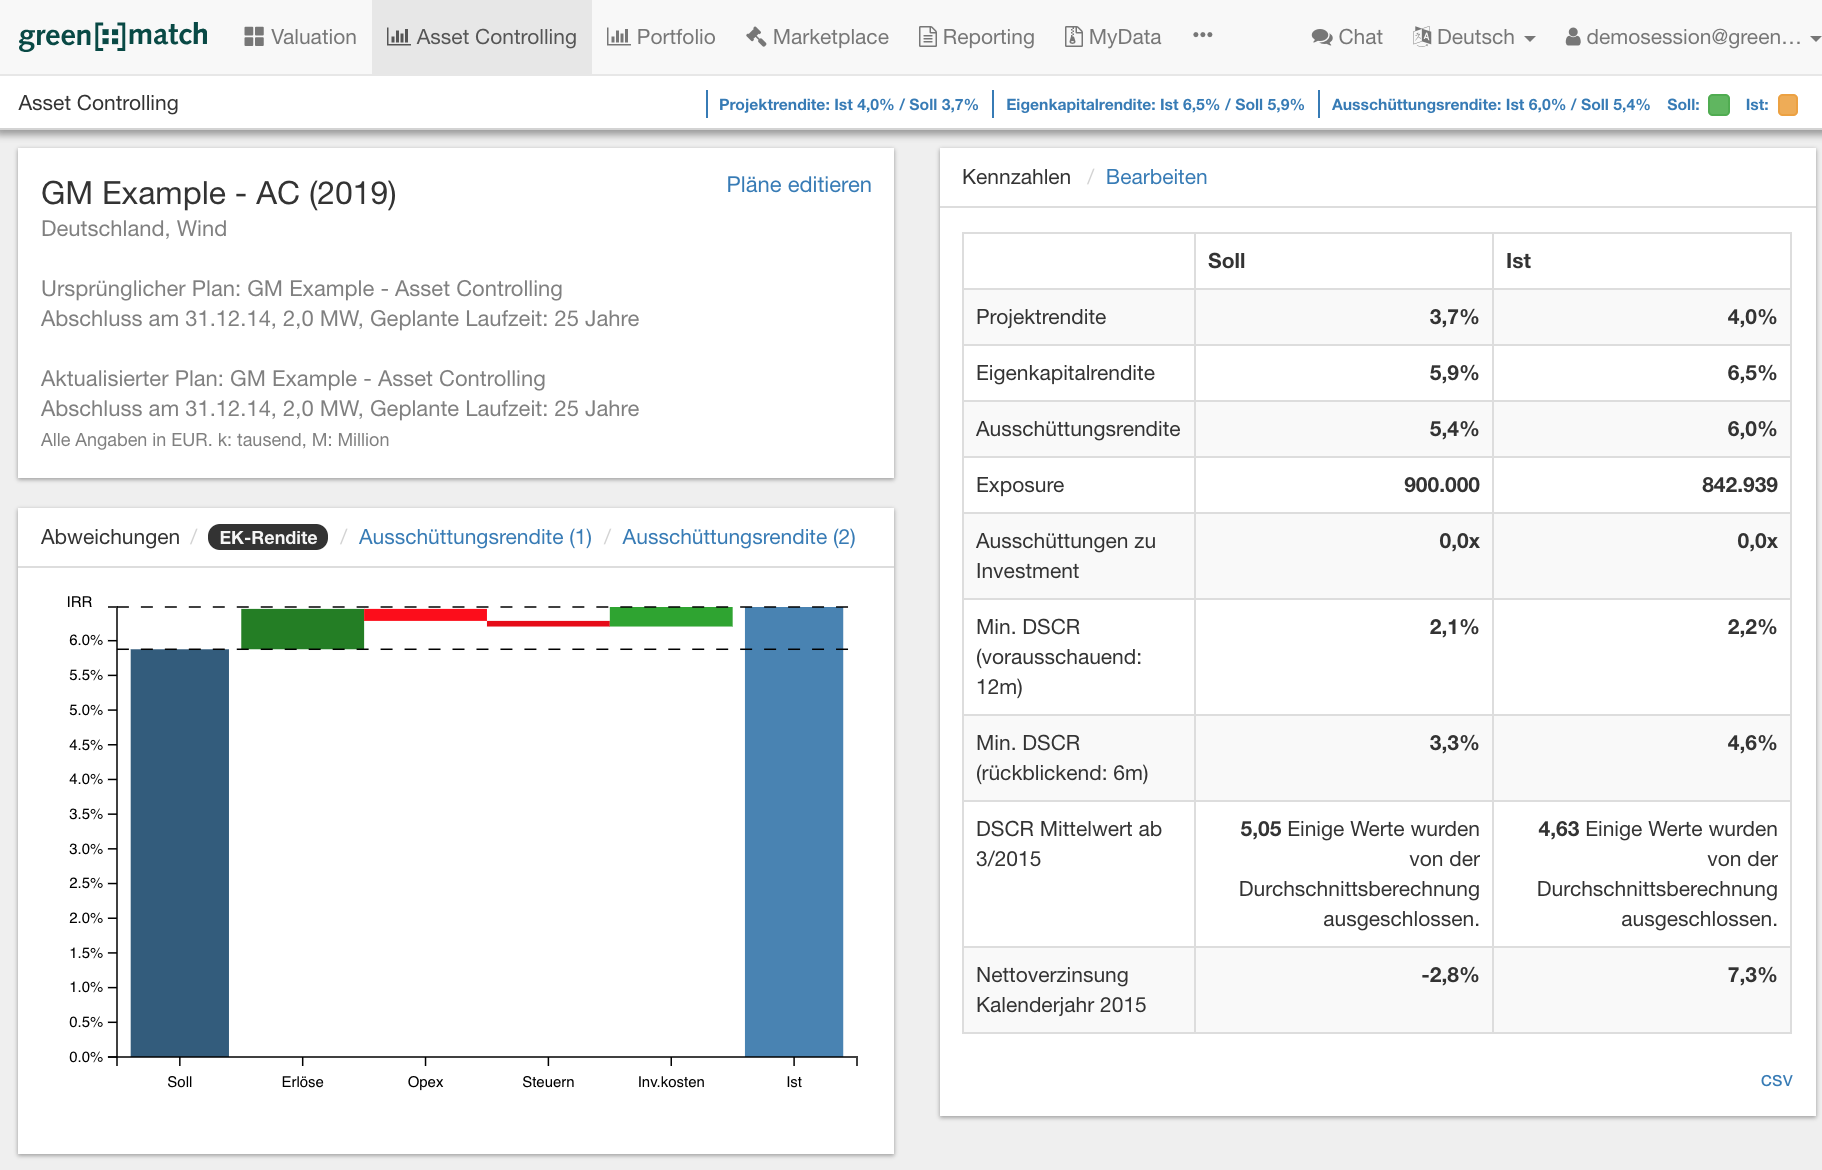Click the Marketplace gavel icon
The height and width of the screenshot is (1170, 1822).
[x=756, y=37]
